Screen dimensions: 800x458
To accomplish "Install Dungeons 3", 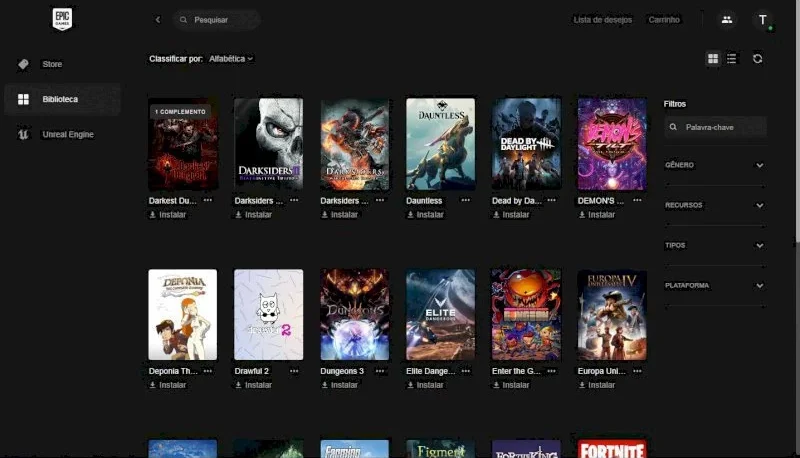I will [339, 385].
